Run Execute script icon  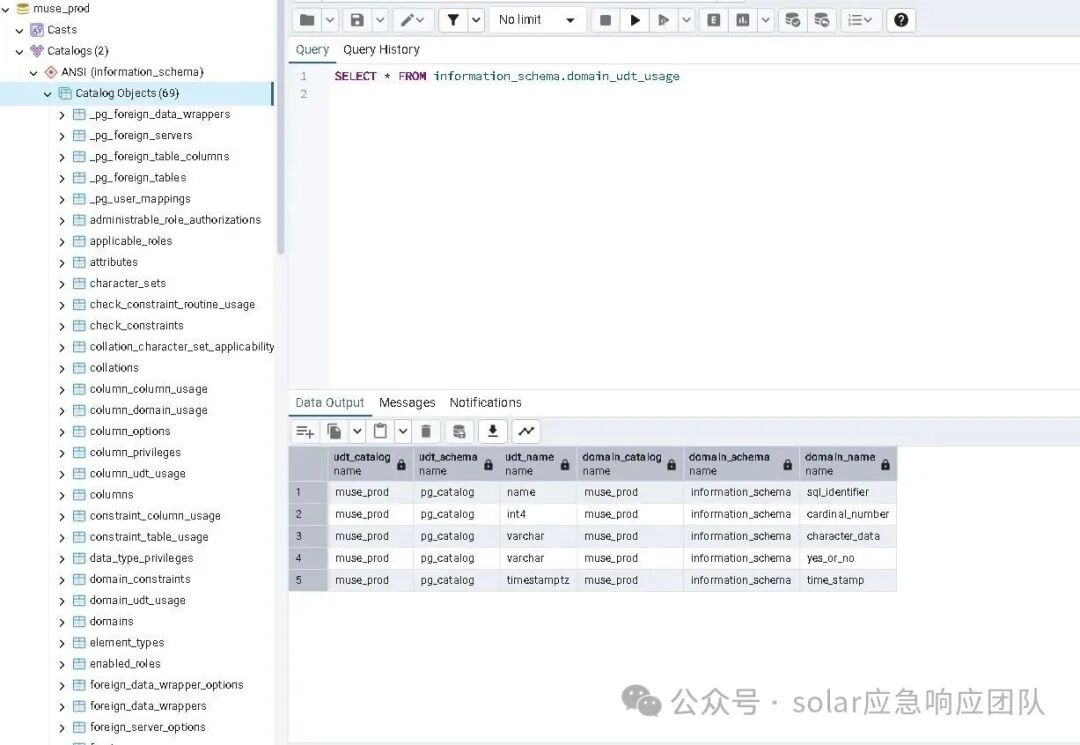click(663, 20)
